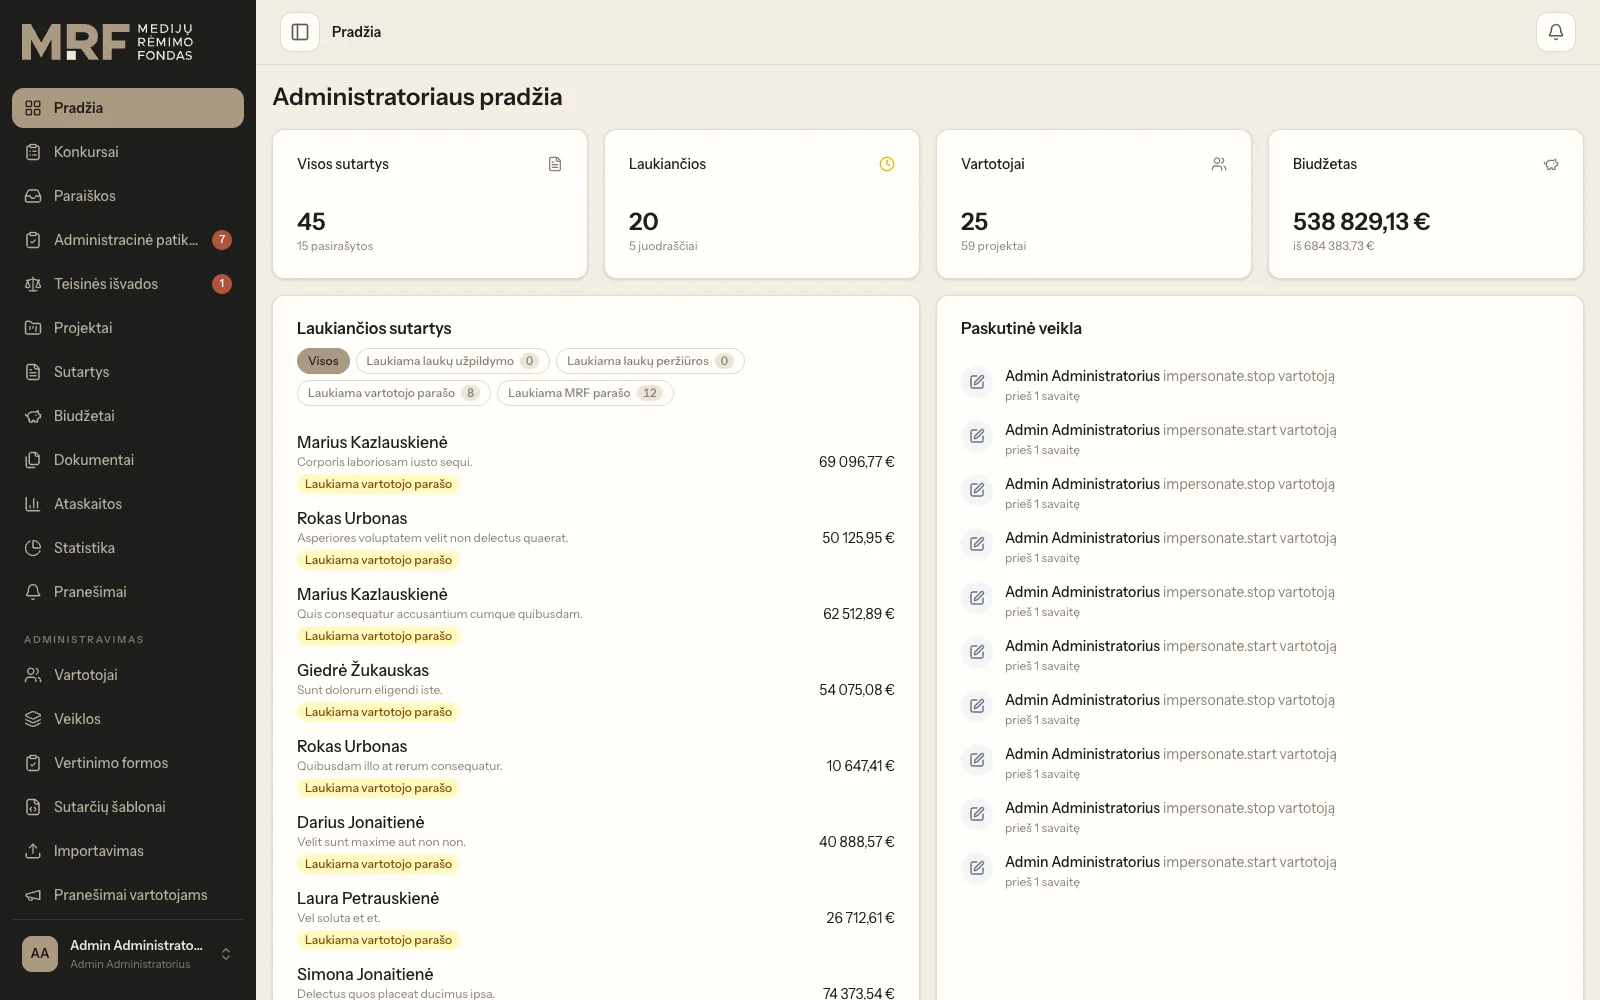Click the document icon on Visos sutartys card
Image resolution: width=1600 pixels, height=1000 pixels.
tap(555, 164)
